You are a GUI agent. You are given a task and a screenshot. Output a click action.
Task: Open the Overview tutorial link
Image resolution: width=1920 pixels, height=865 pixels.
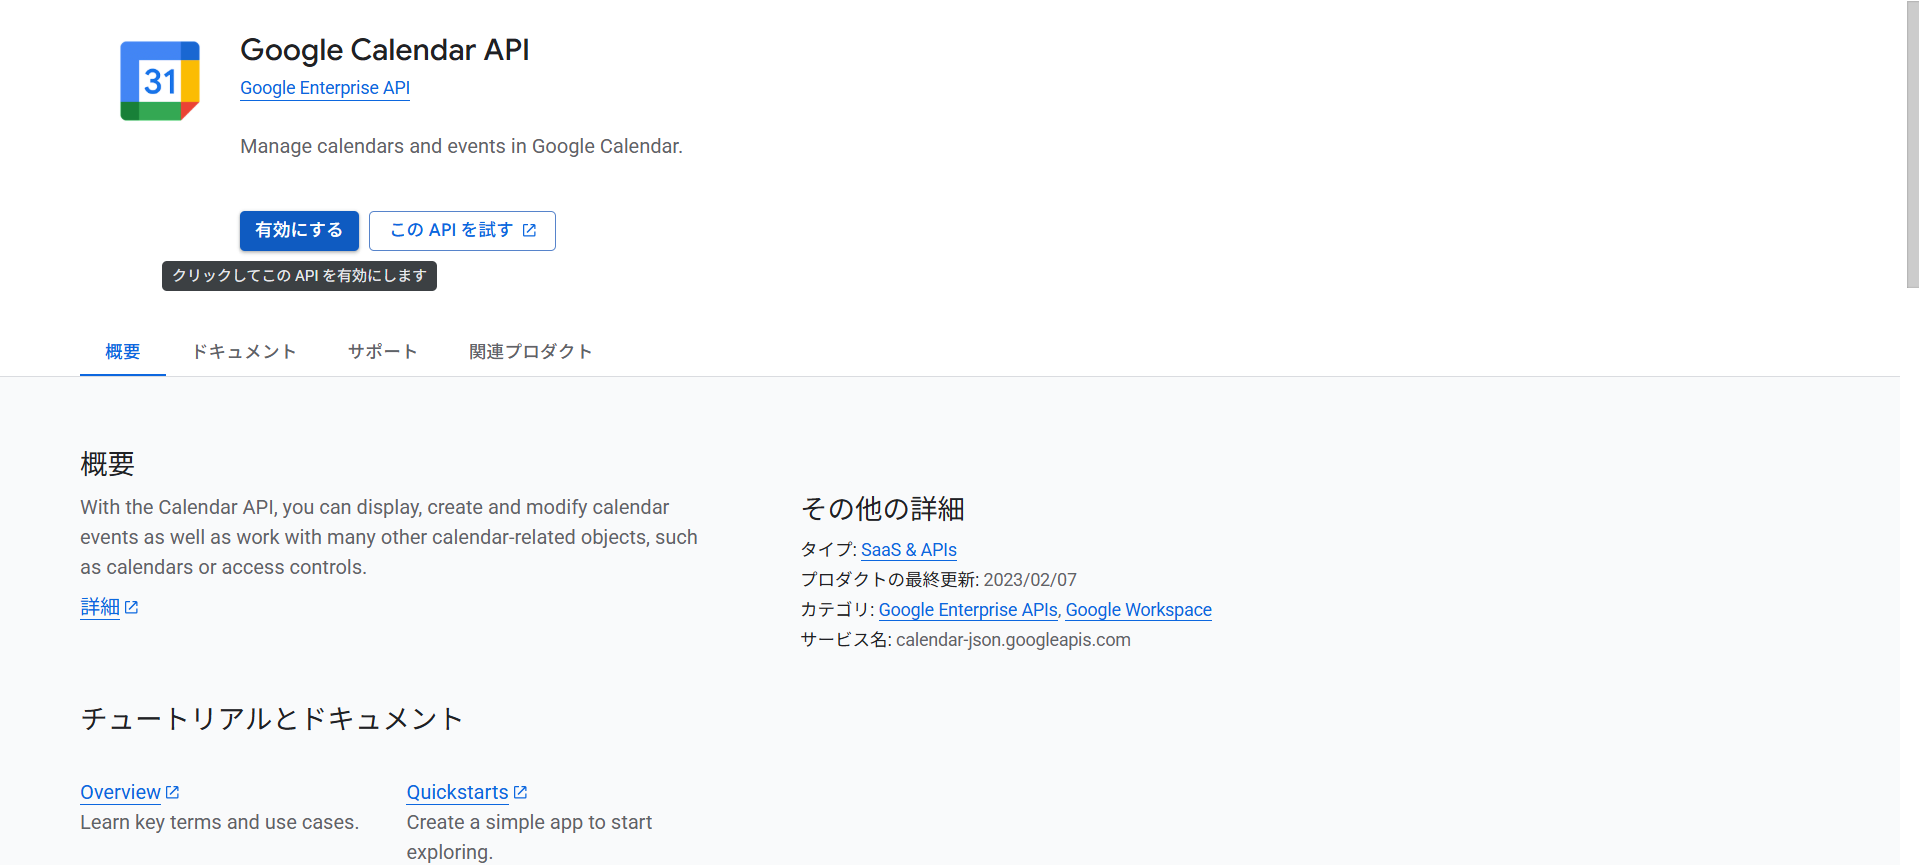coord(120,792)
